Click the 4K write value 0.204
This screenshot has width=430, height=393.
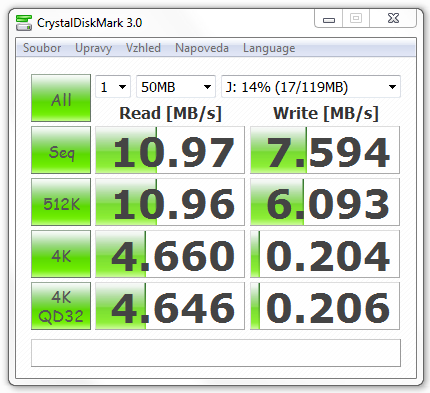coord(325,254)
